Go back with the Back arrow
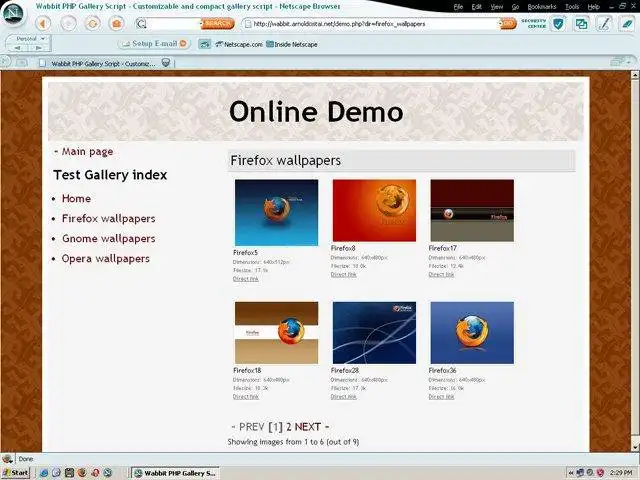 coord(43,24)
